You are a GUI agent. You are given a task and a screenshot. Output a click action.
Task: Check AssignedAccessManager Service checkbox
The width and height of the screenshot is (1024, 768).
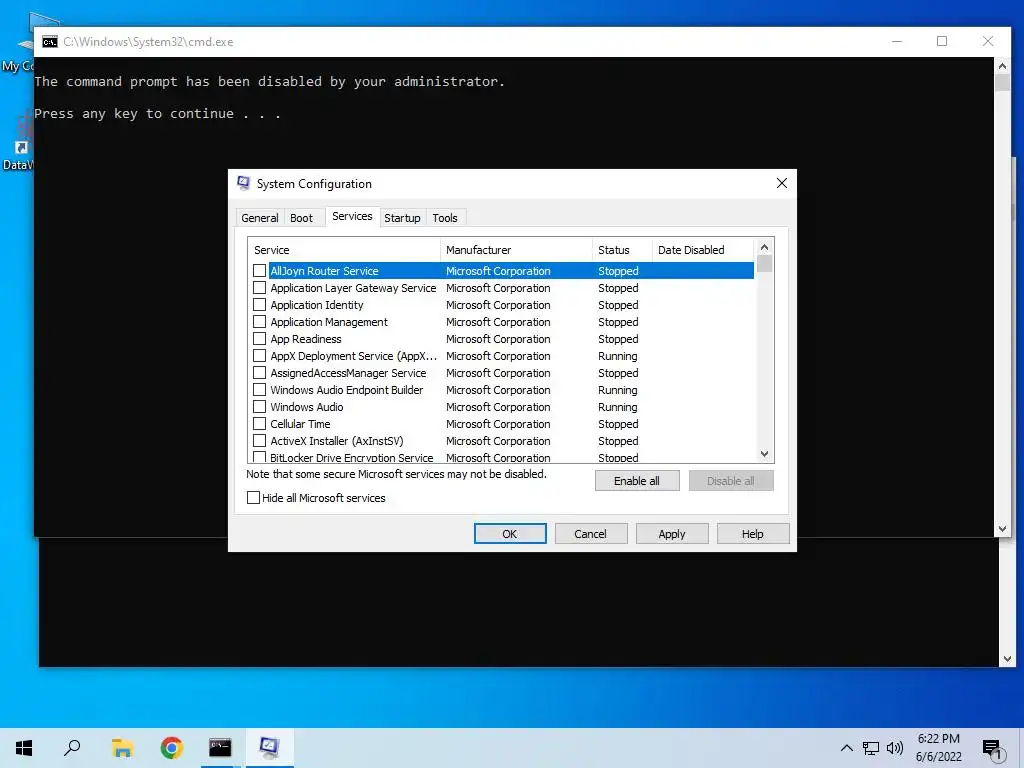259,372
